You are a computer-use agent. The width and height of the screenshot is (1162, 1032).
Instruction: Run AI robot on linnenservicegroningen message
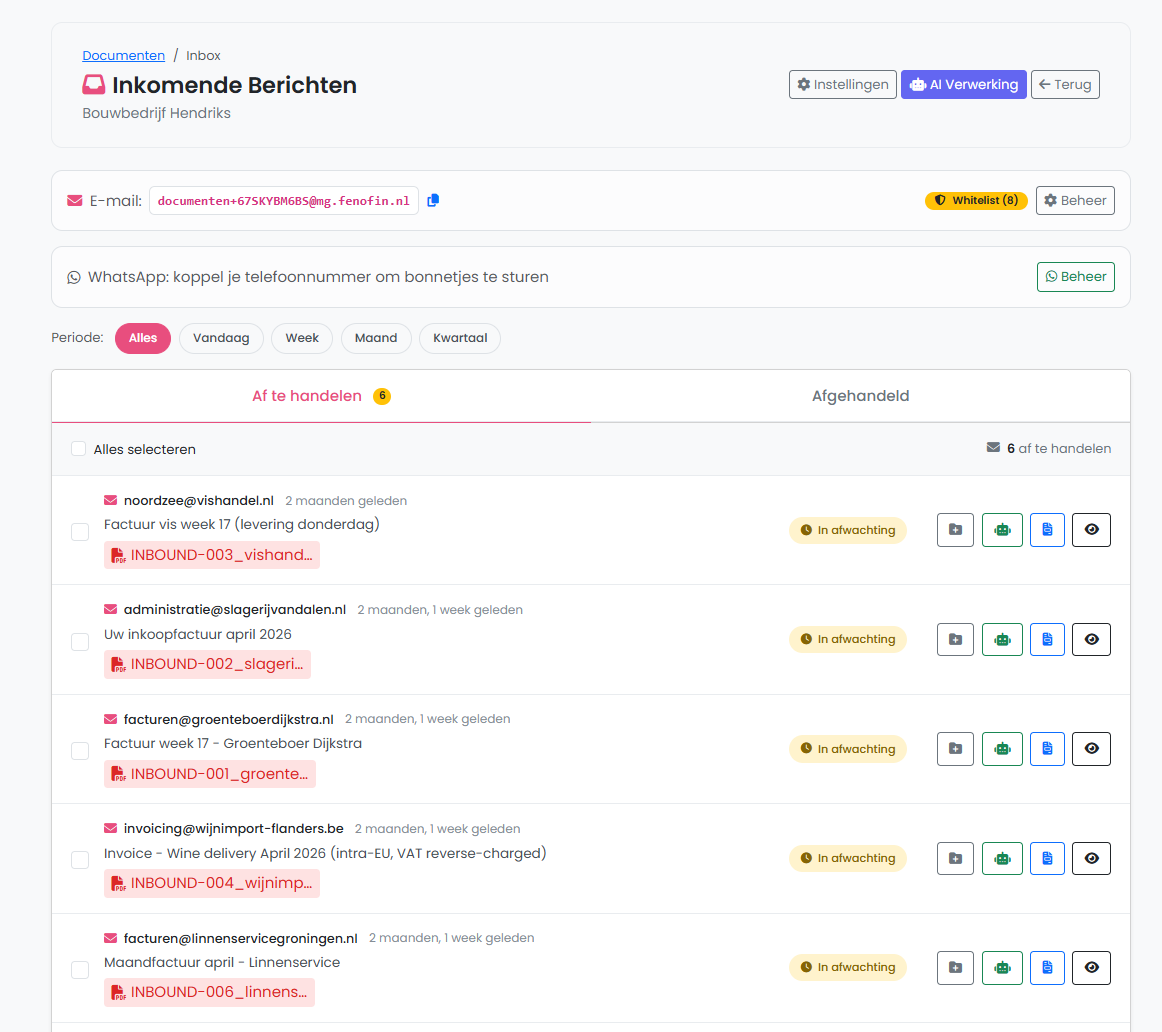[x=1002, y=968]
